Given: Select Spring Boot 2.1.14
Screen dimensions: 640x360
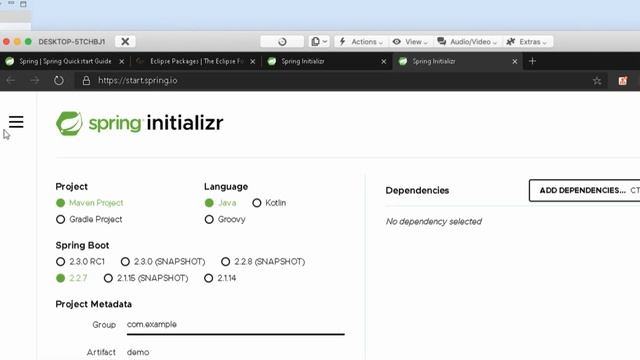Looking at the screenshot, I should tap(209, 278).
